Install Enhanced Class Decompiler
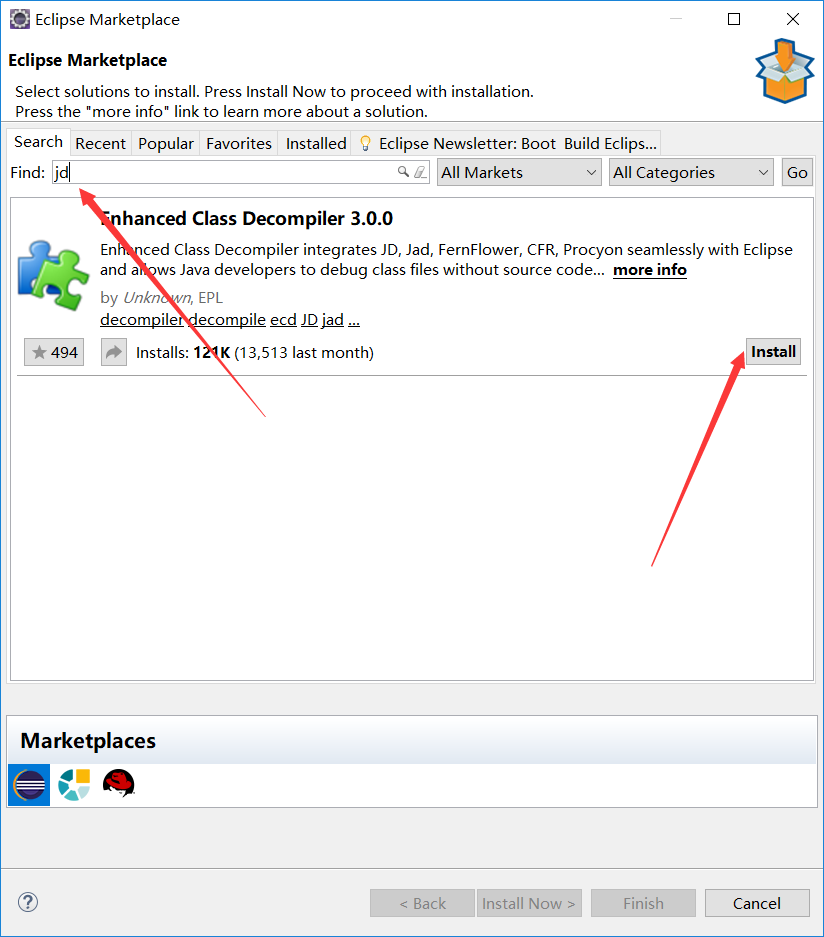Image resolution: width=824 pixels, height=937 pixels. point(773,351)
